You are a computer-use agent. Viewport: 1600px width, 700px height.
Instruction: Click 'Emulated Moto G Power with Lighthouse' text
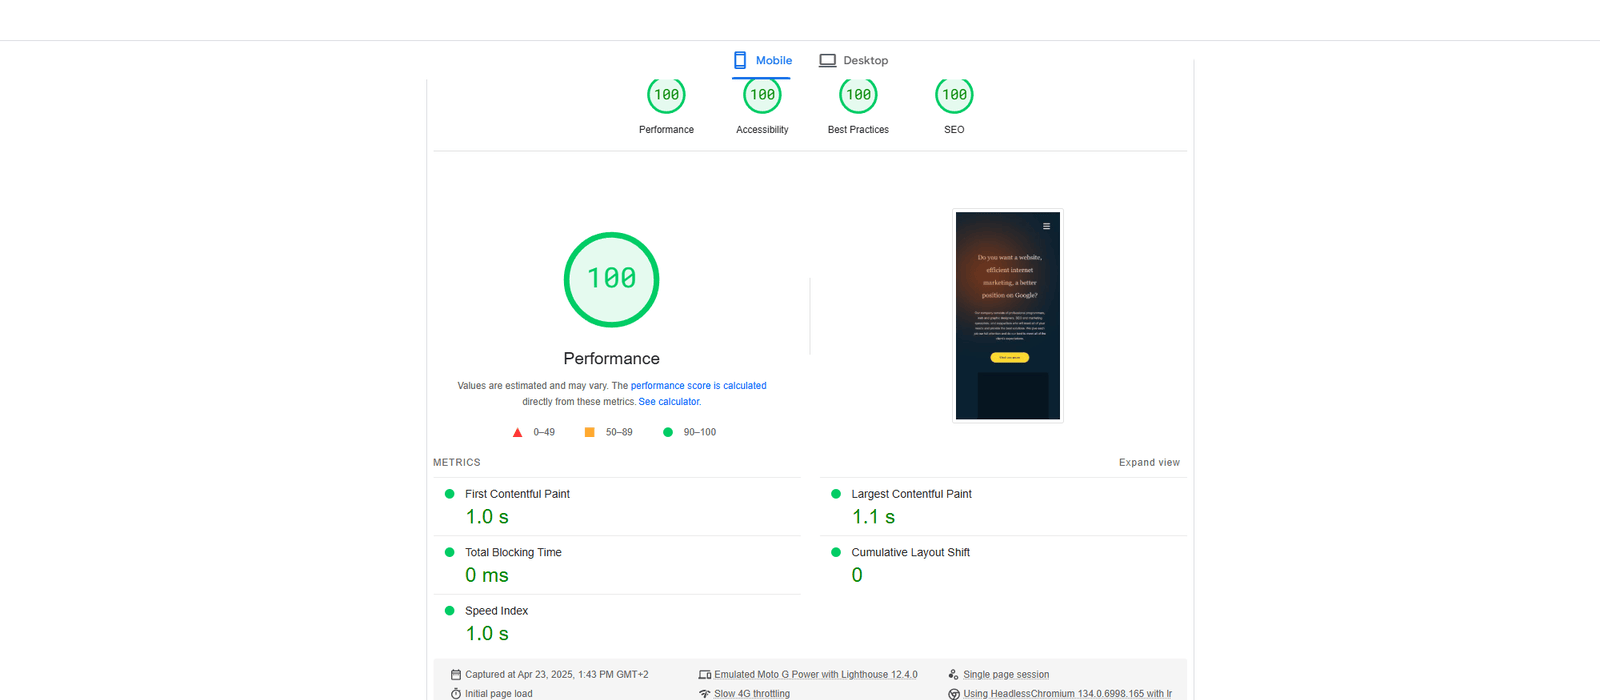816,675
